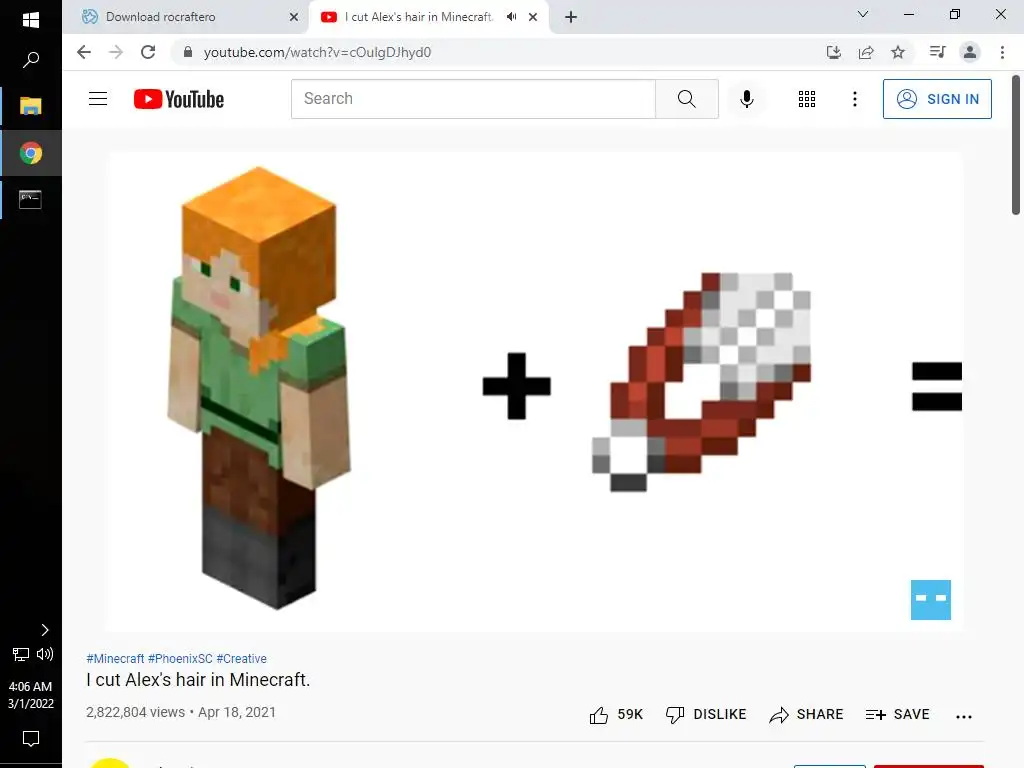
Task: Open the network tray icon
Action: (x=21, y=654)
